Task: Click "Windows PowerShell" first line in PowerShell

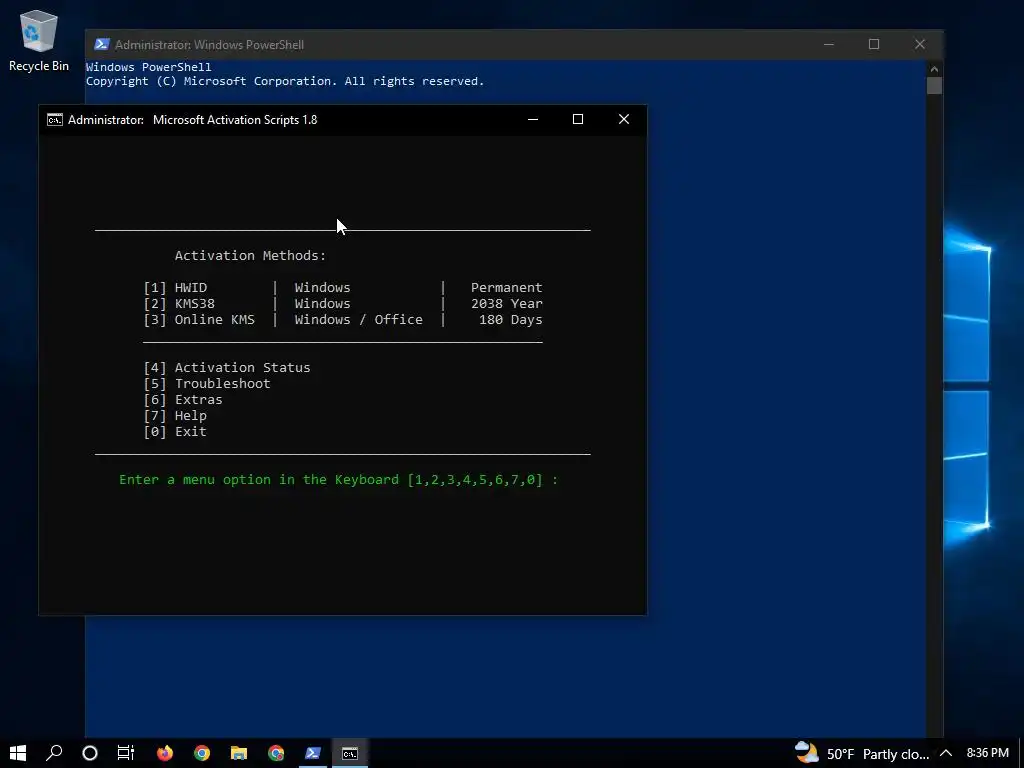Action: click(148, 67)
